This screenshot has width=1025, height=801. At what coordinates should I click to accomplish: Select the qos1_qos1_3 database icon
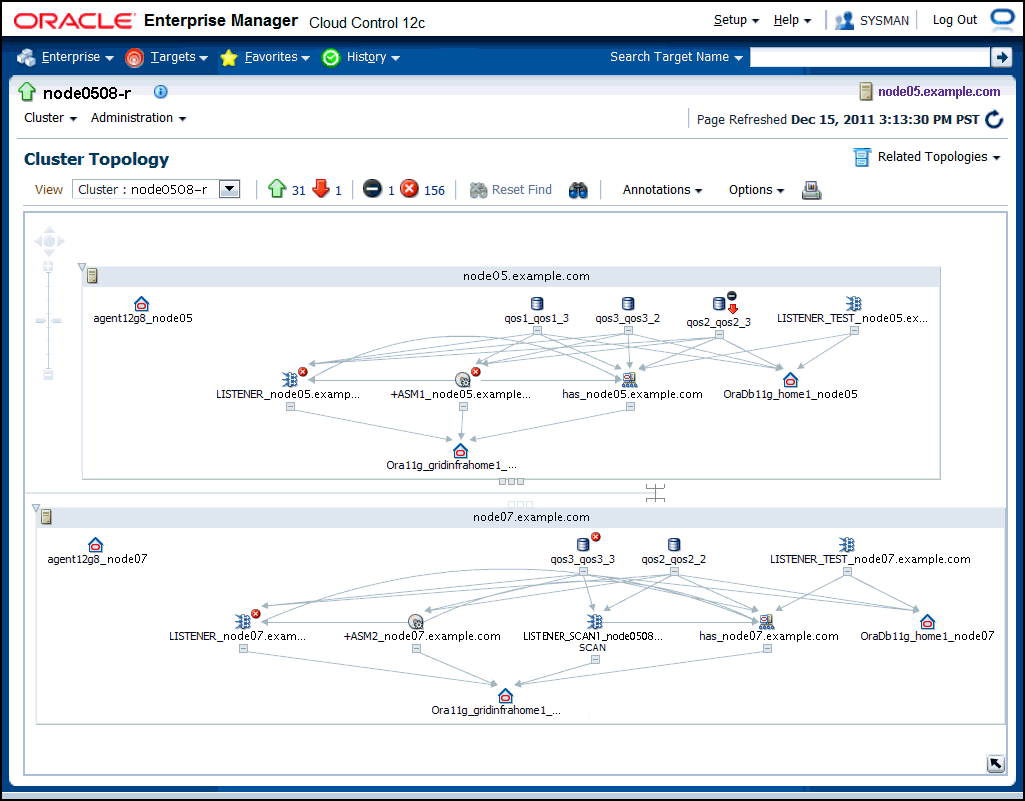tap(537, 303)
